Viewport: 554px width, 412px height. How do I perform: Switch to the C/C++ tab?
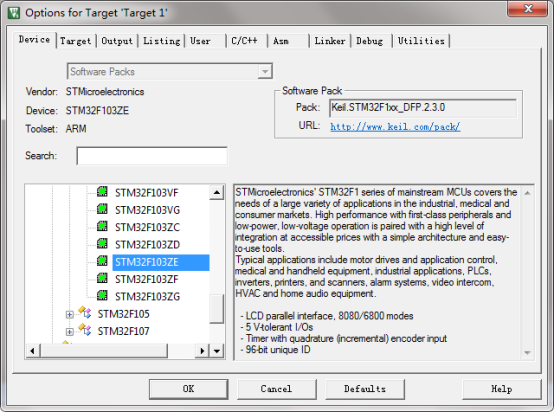click(246, 41)
